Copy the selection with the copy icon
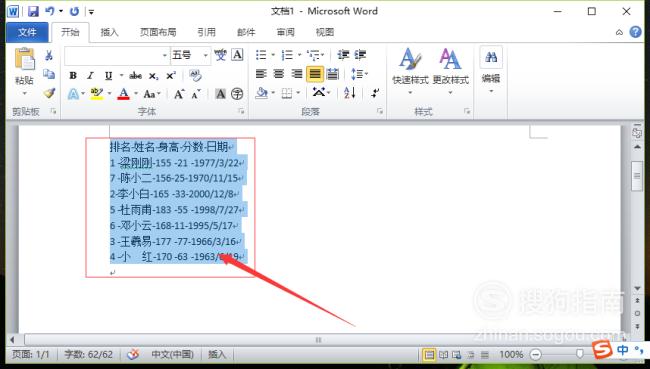Screen dimensions: 650x369 (x=49, y=74)
